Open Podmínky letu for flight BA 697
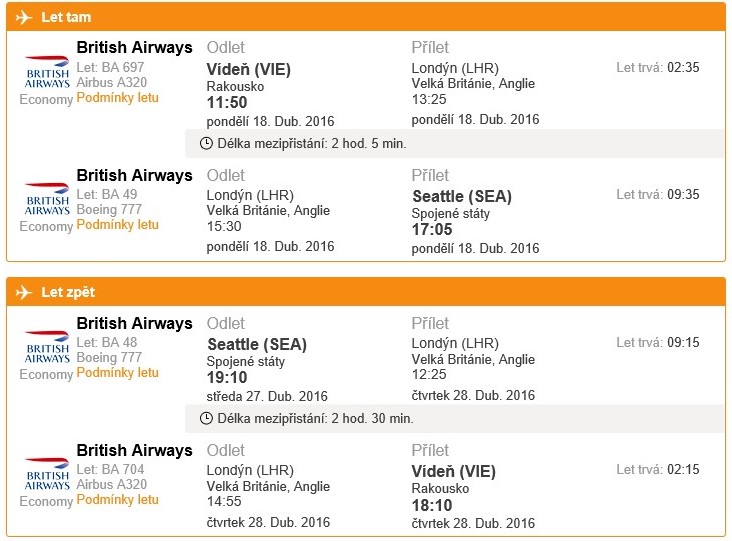 point(118,98)
